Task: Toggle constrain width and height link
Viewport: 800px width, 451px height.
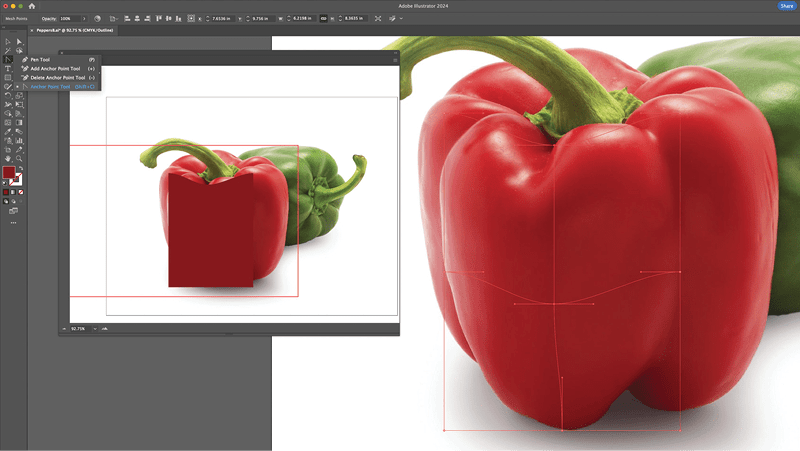Action: click(x=323, y=18)
